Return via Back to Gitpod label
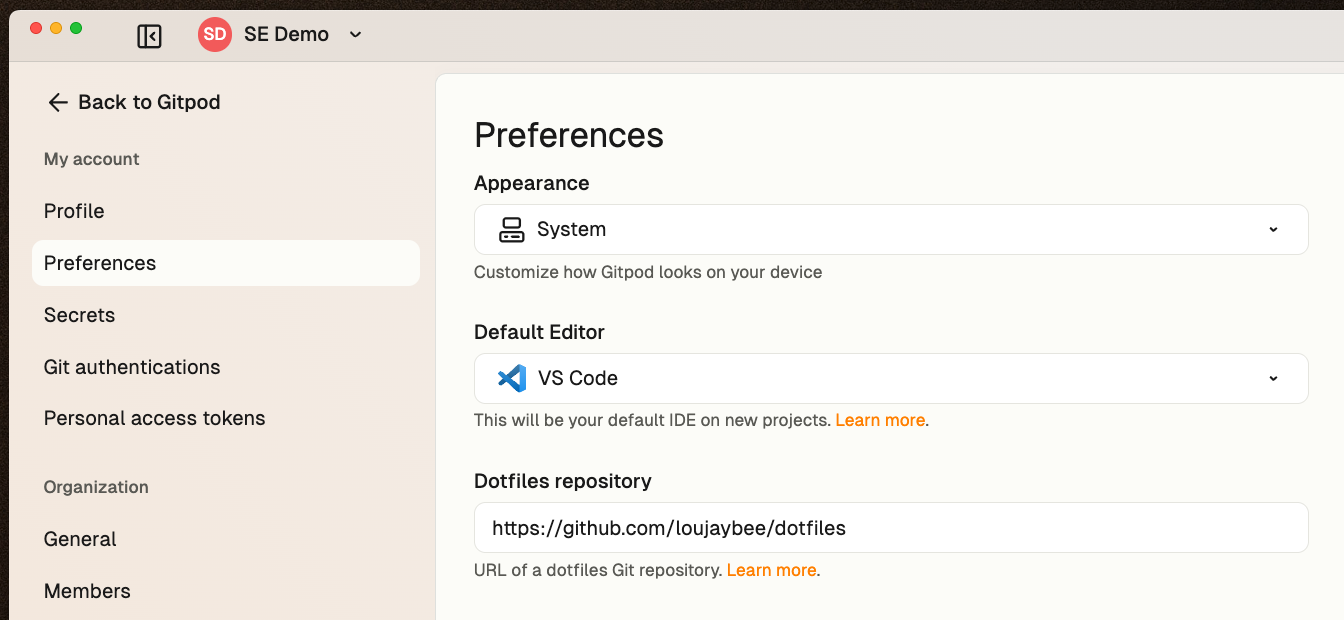 [x=149, y=102]
